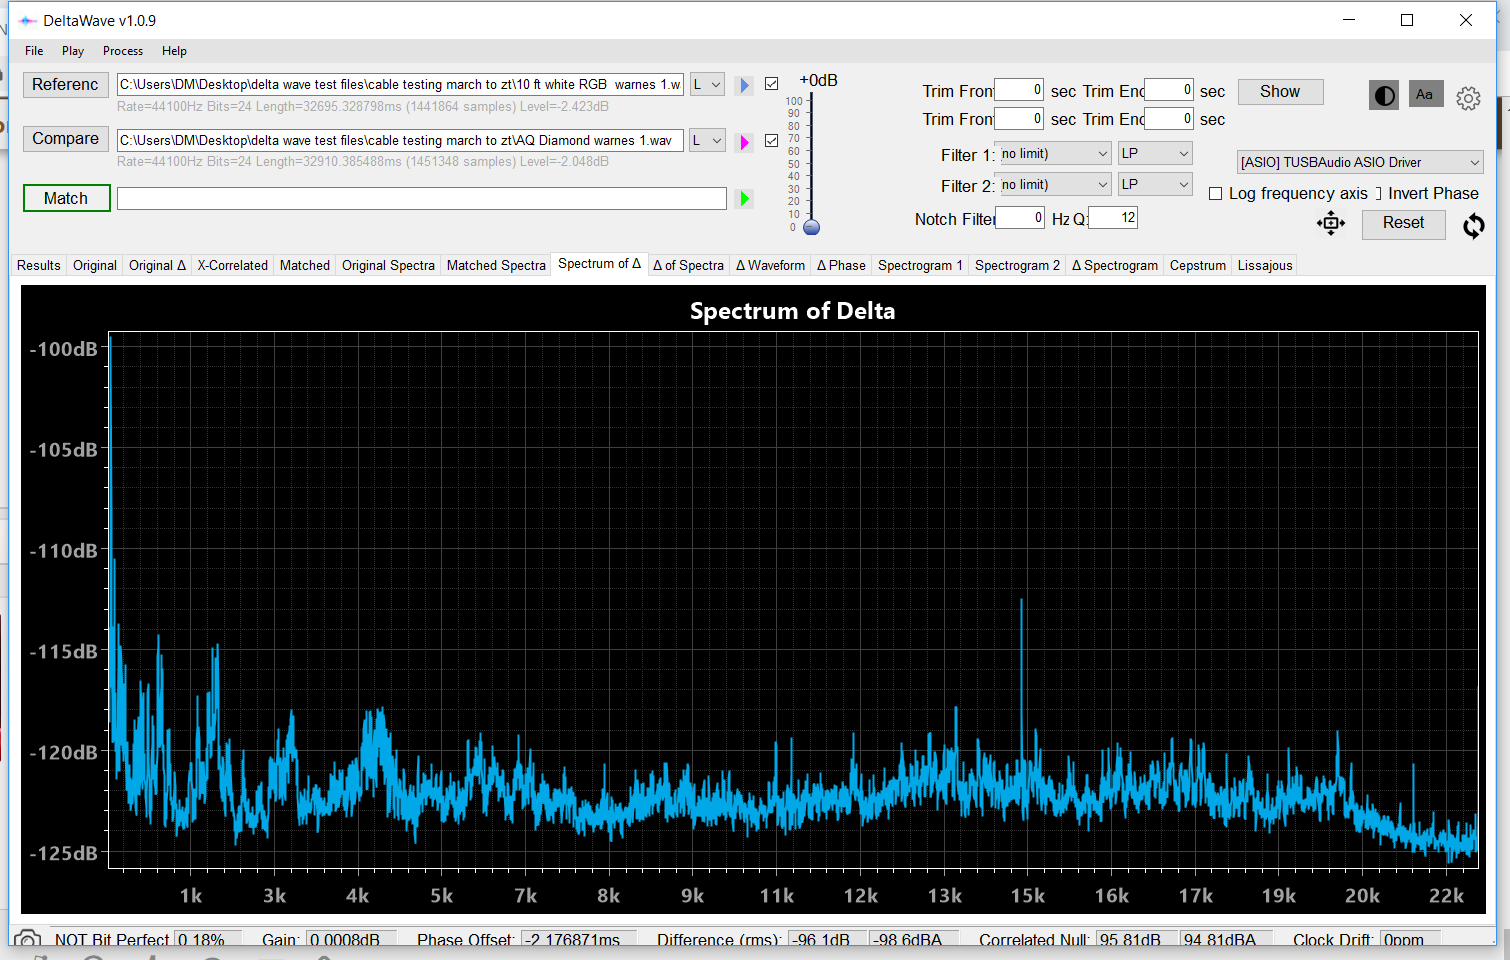Switch to the Lissajous tab
Viewport: 1510px width, 960px height.
[1265, 265]
